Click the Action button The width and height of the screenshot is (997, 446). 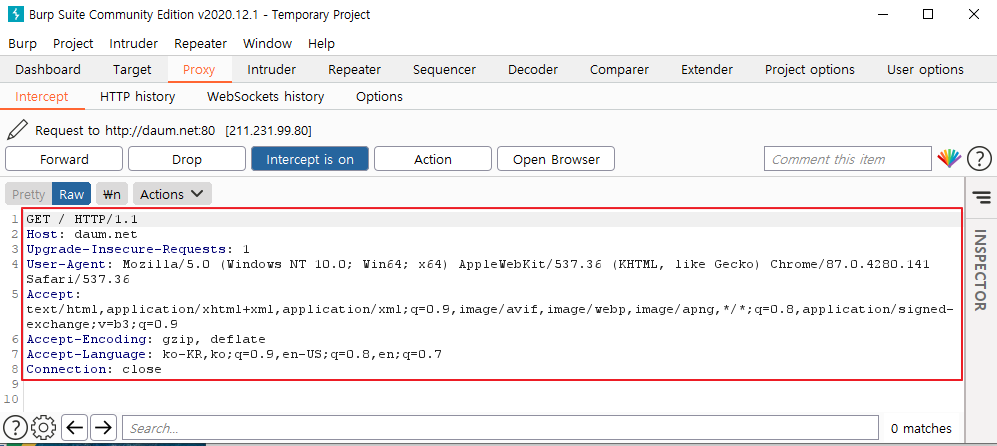pyautogui.click(x=433, y=159)
